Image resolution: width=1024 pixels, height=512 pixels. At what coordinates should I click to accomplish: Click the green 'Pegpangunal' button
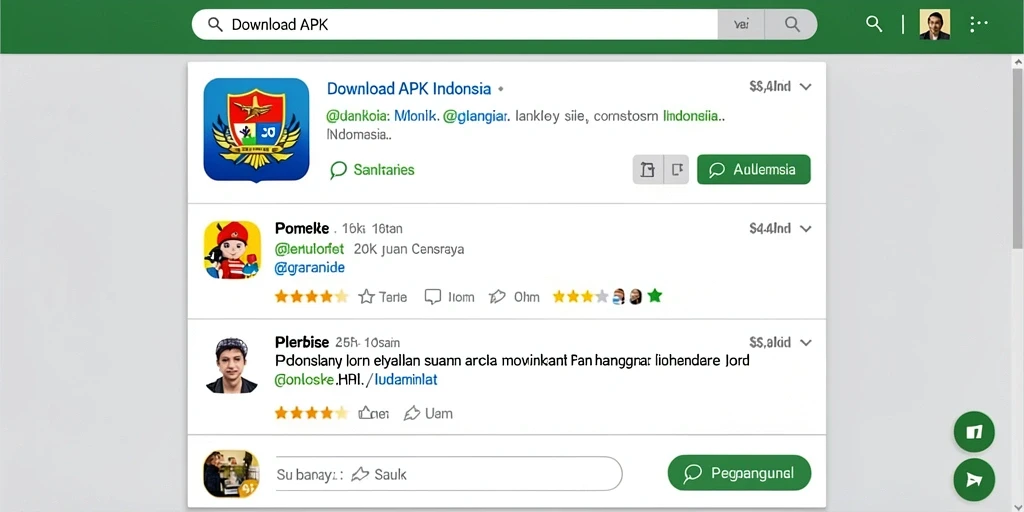click(739, 473)
